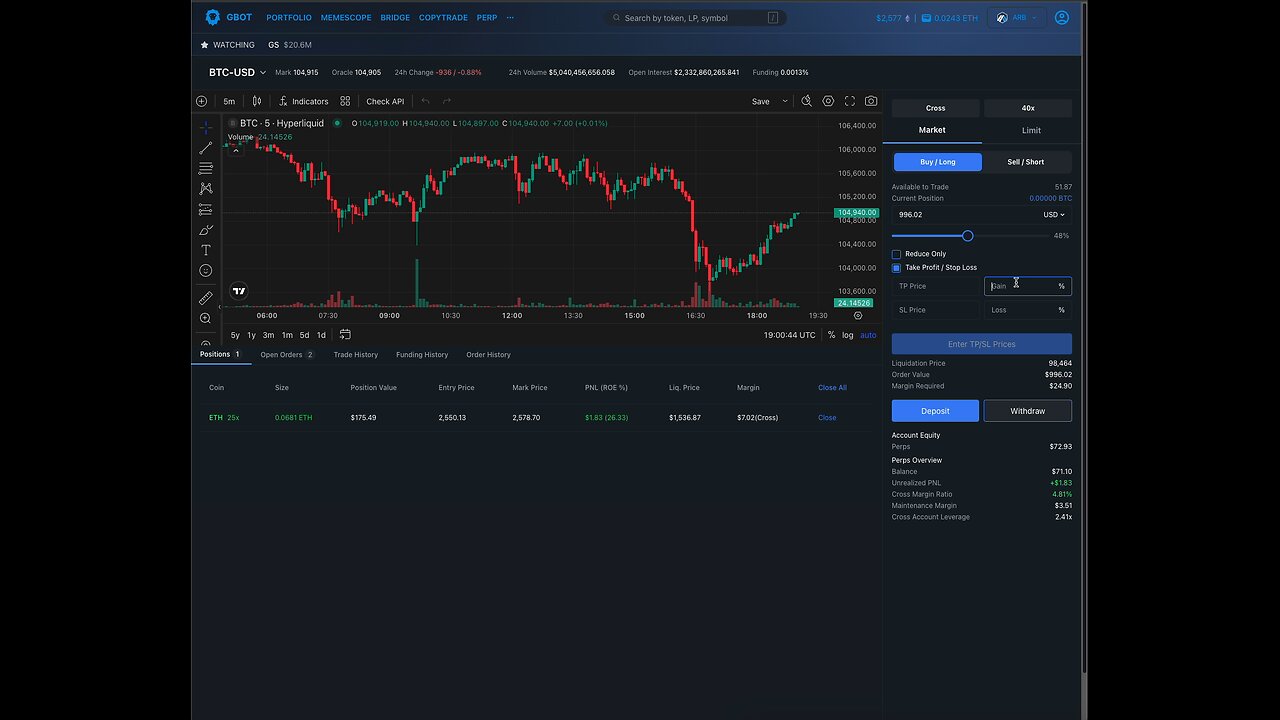The width and height of the screenshot is (1280, 720).
Task: Expand the Save layout dropdown arrow
Action: click(x=785, y=101)
